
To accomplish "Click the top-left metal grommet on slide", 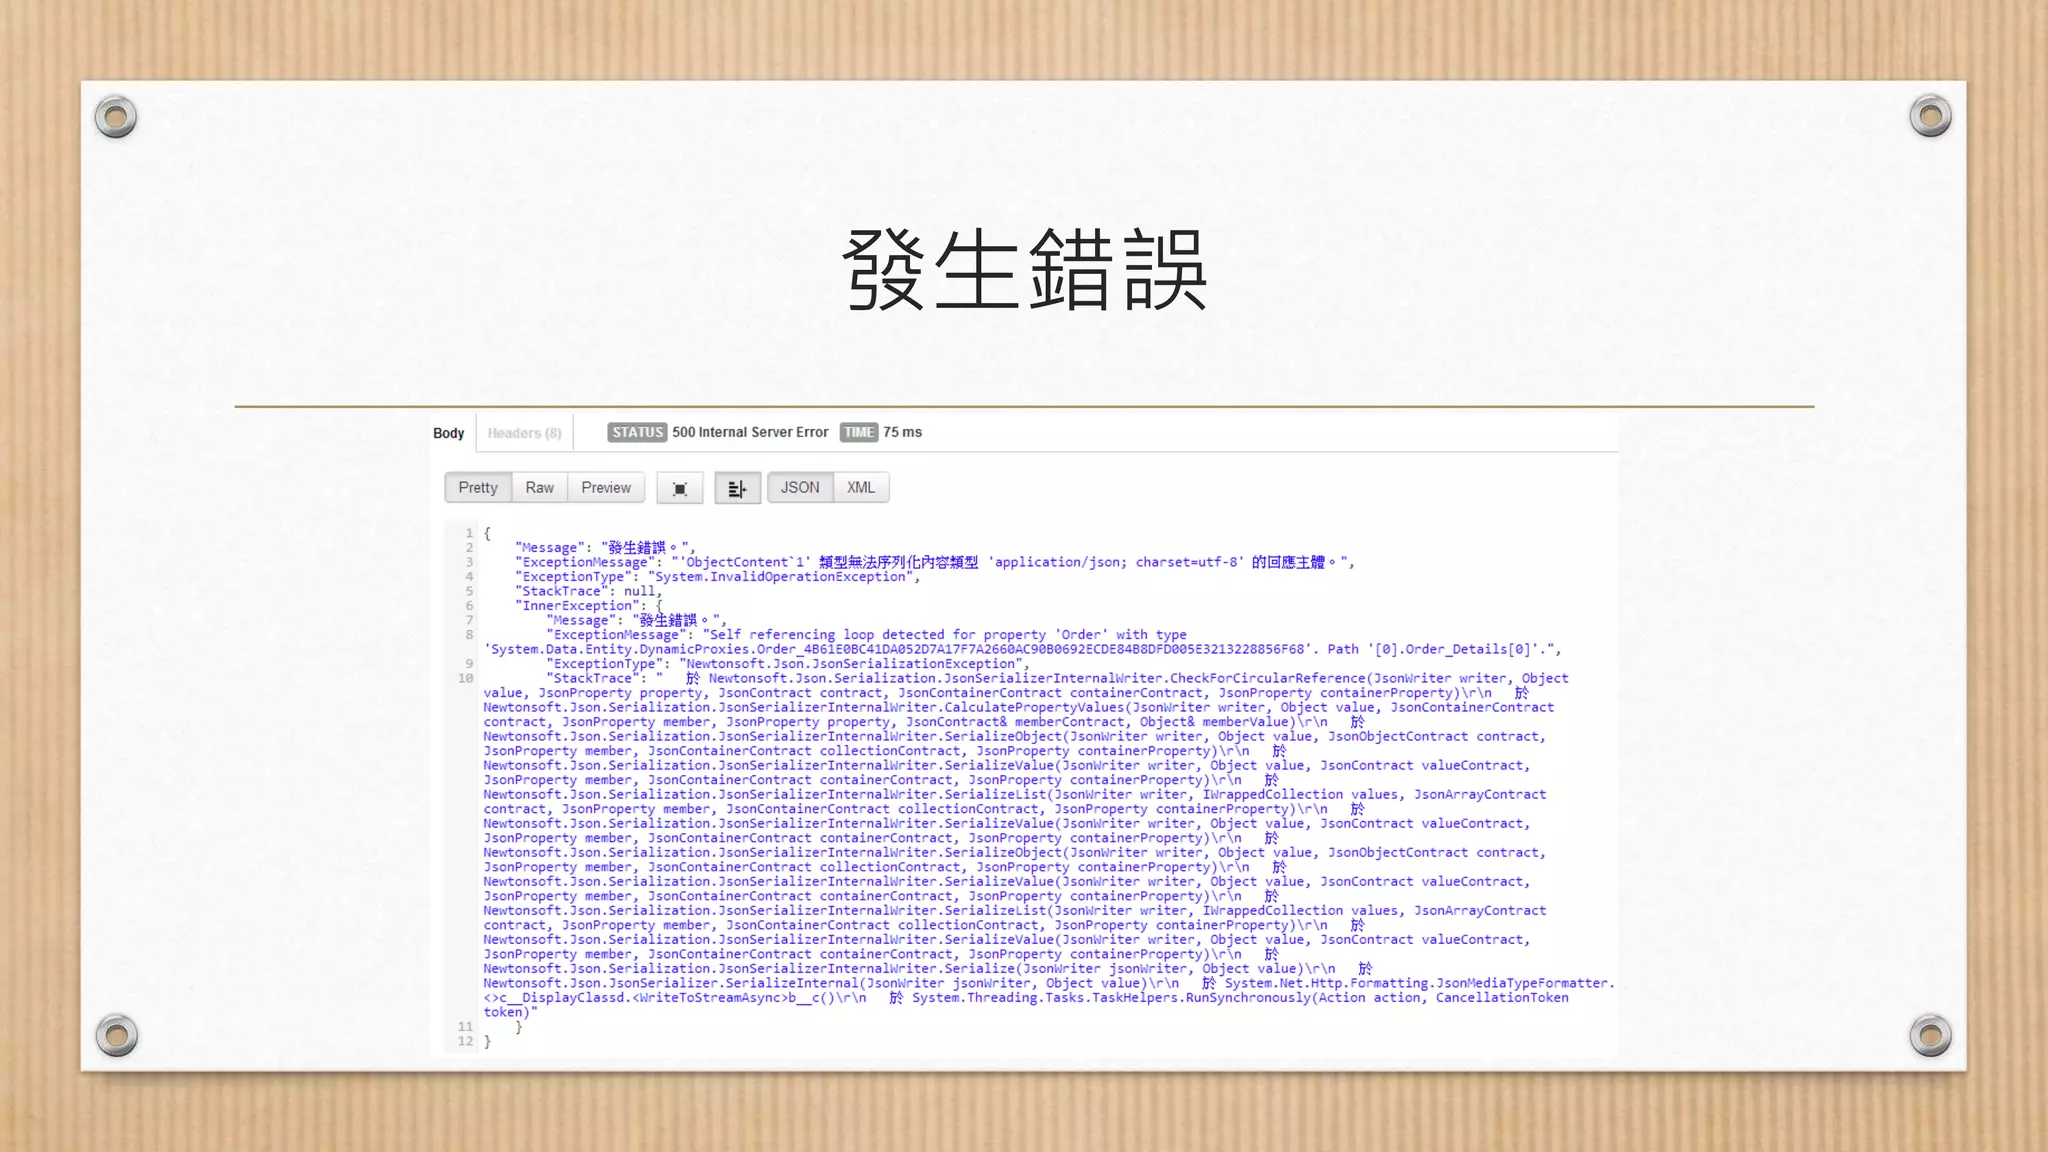I will 116,117.
